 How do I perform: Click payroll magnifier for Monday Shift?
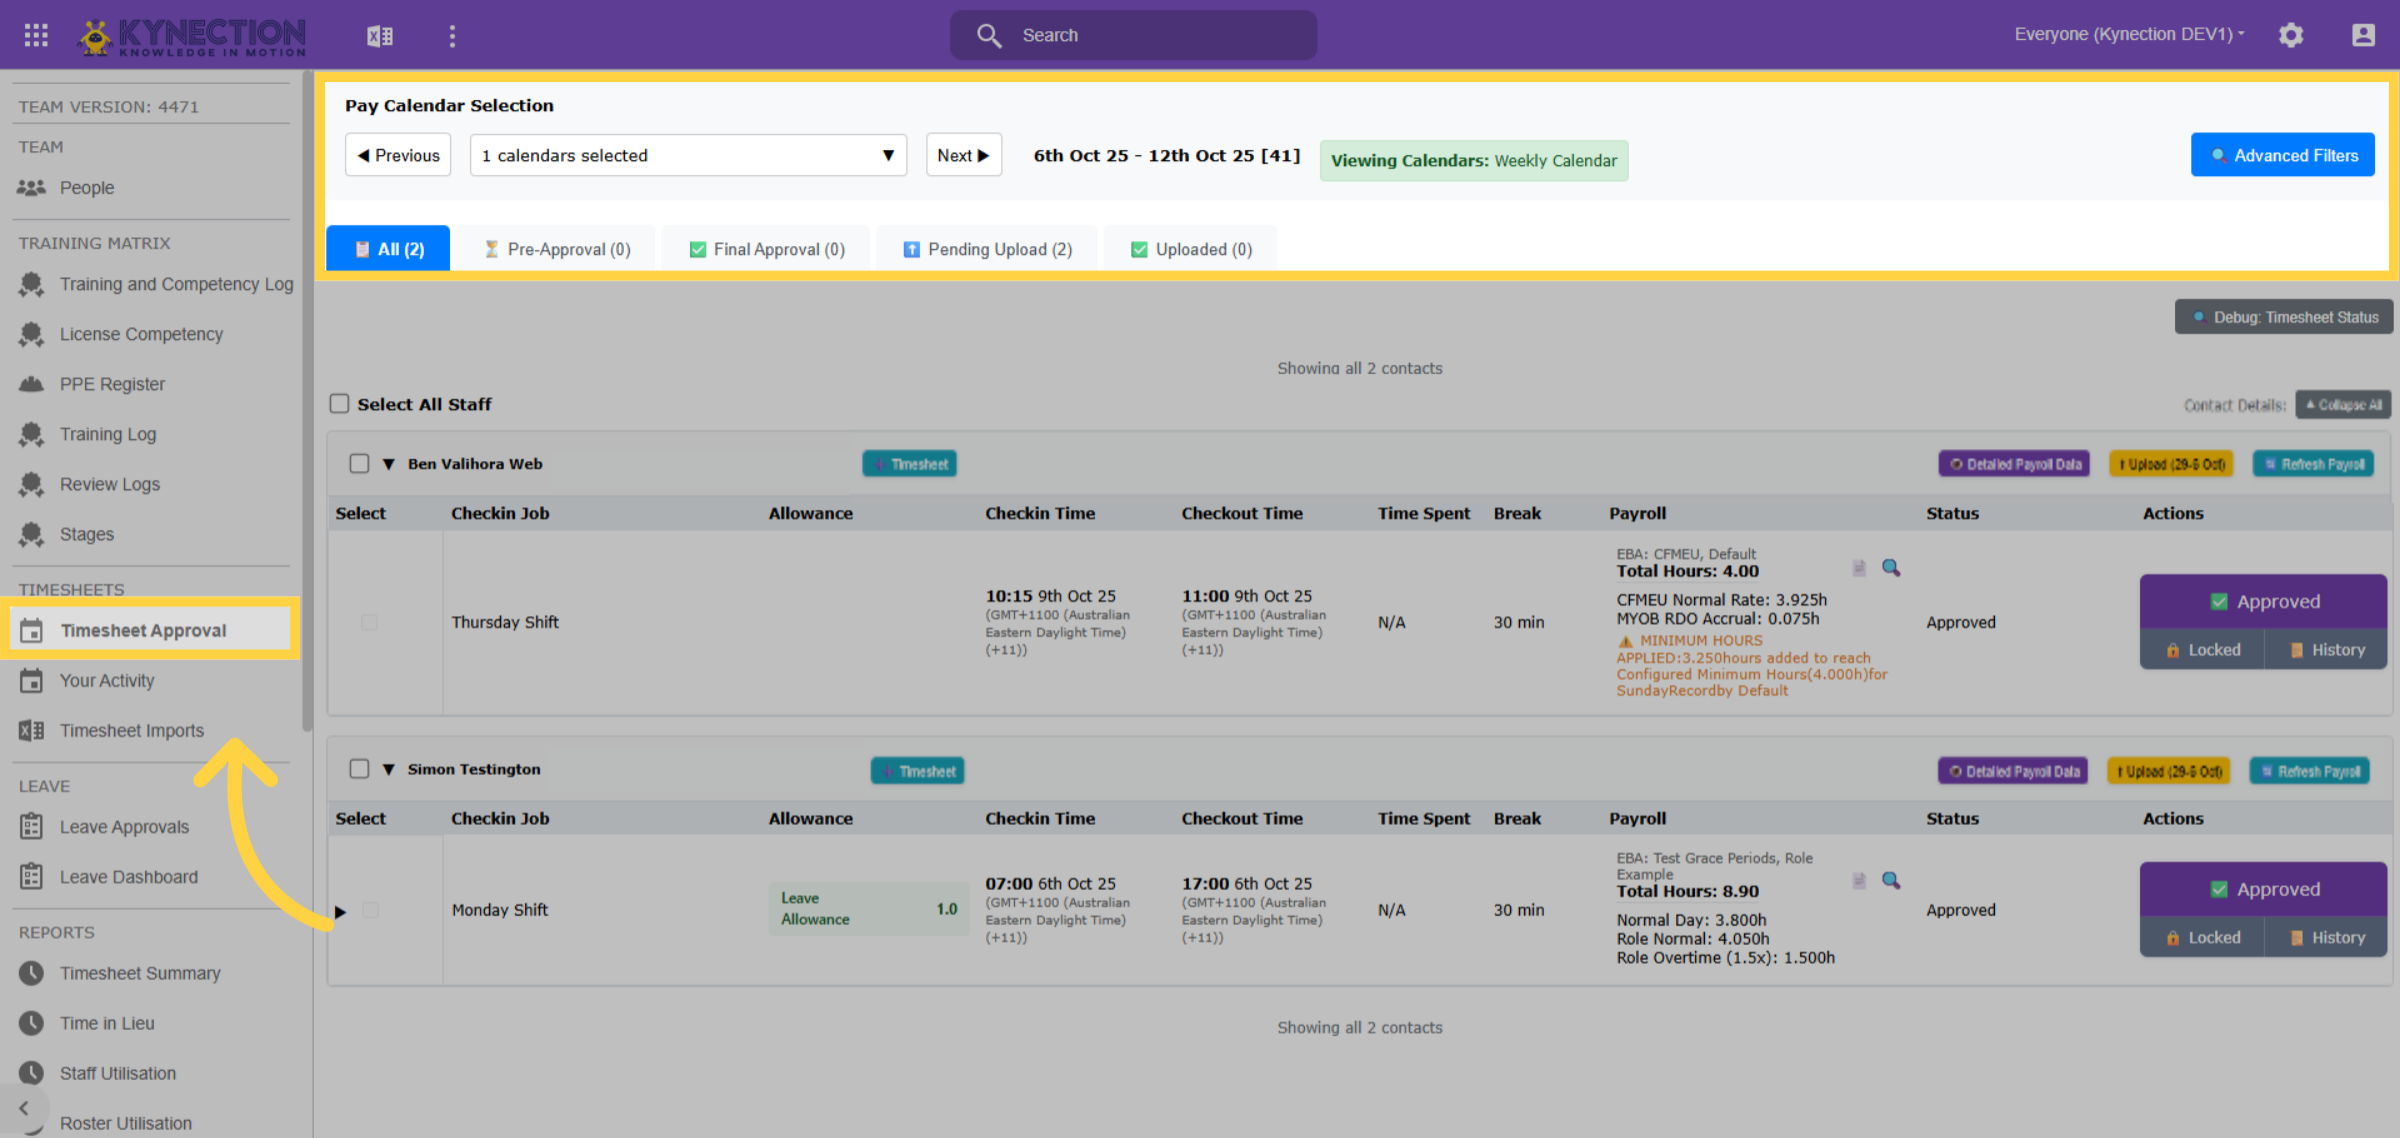tap(1891, 880)
